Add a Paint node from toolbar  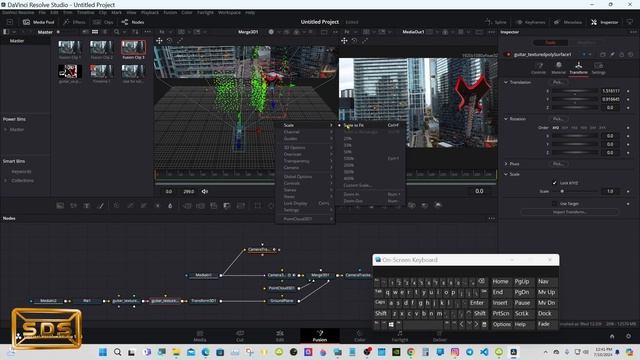click(x=100, y=206)
